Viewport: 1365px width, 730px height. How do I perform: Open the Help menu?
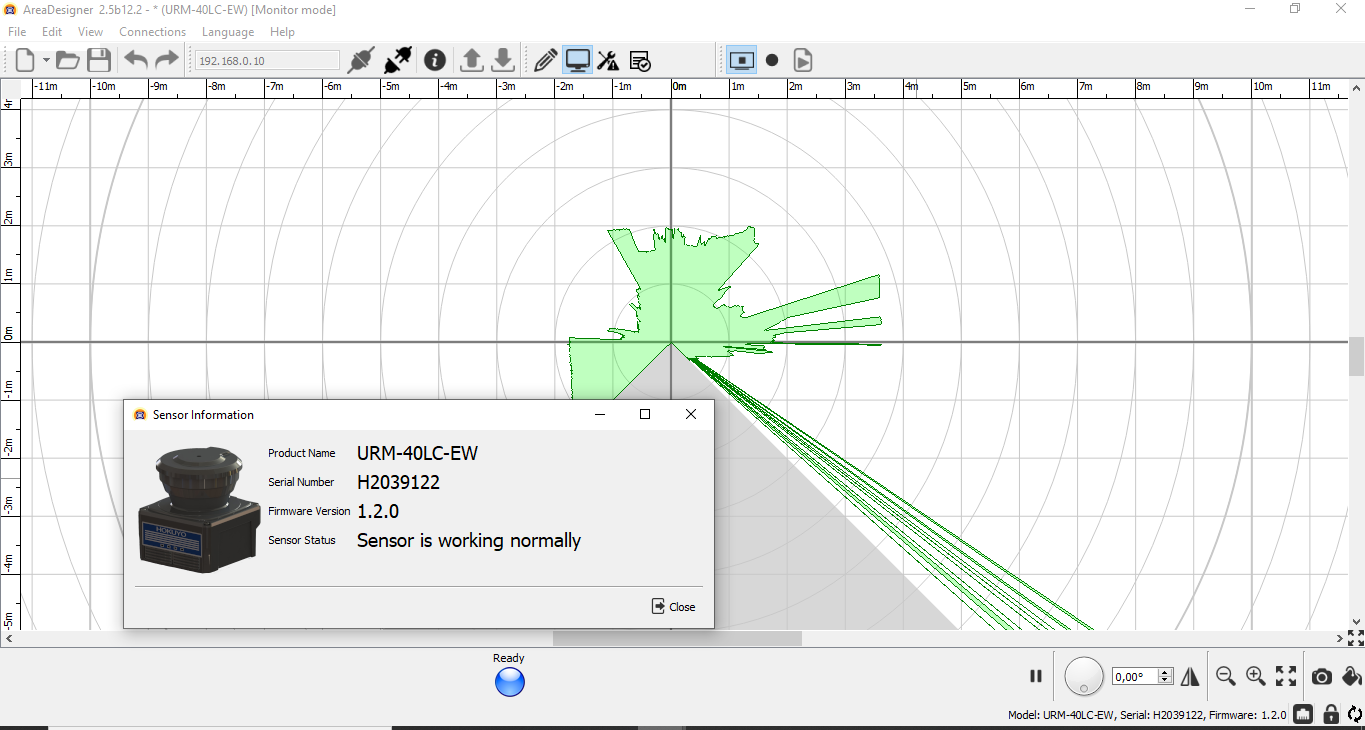[x=283, y=32]
